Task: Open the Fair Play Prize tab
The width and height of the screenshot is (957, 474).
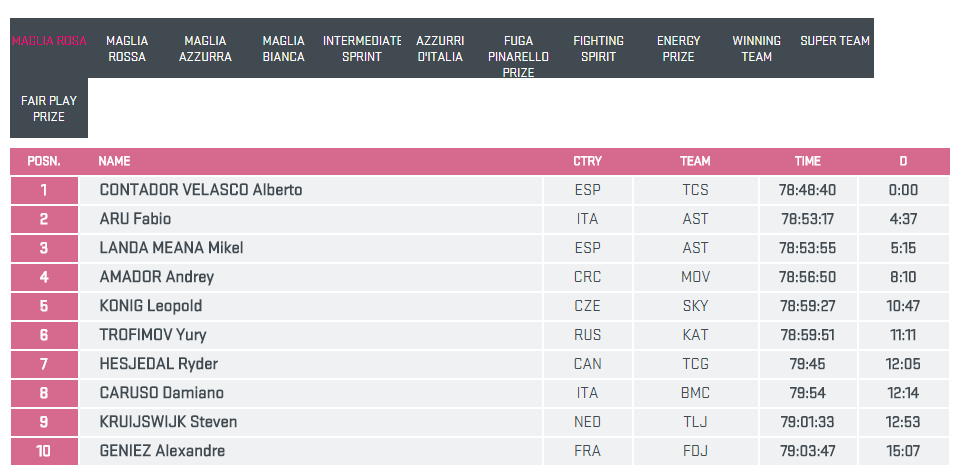Action: (49, 109)
